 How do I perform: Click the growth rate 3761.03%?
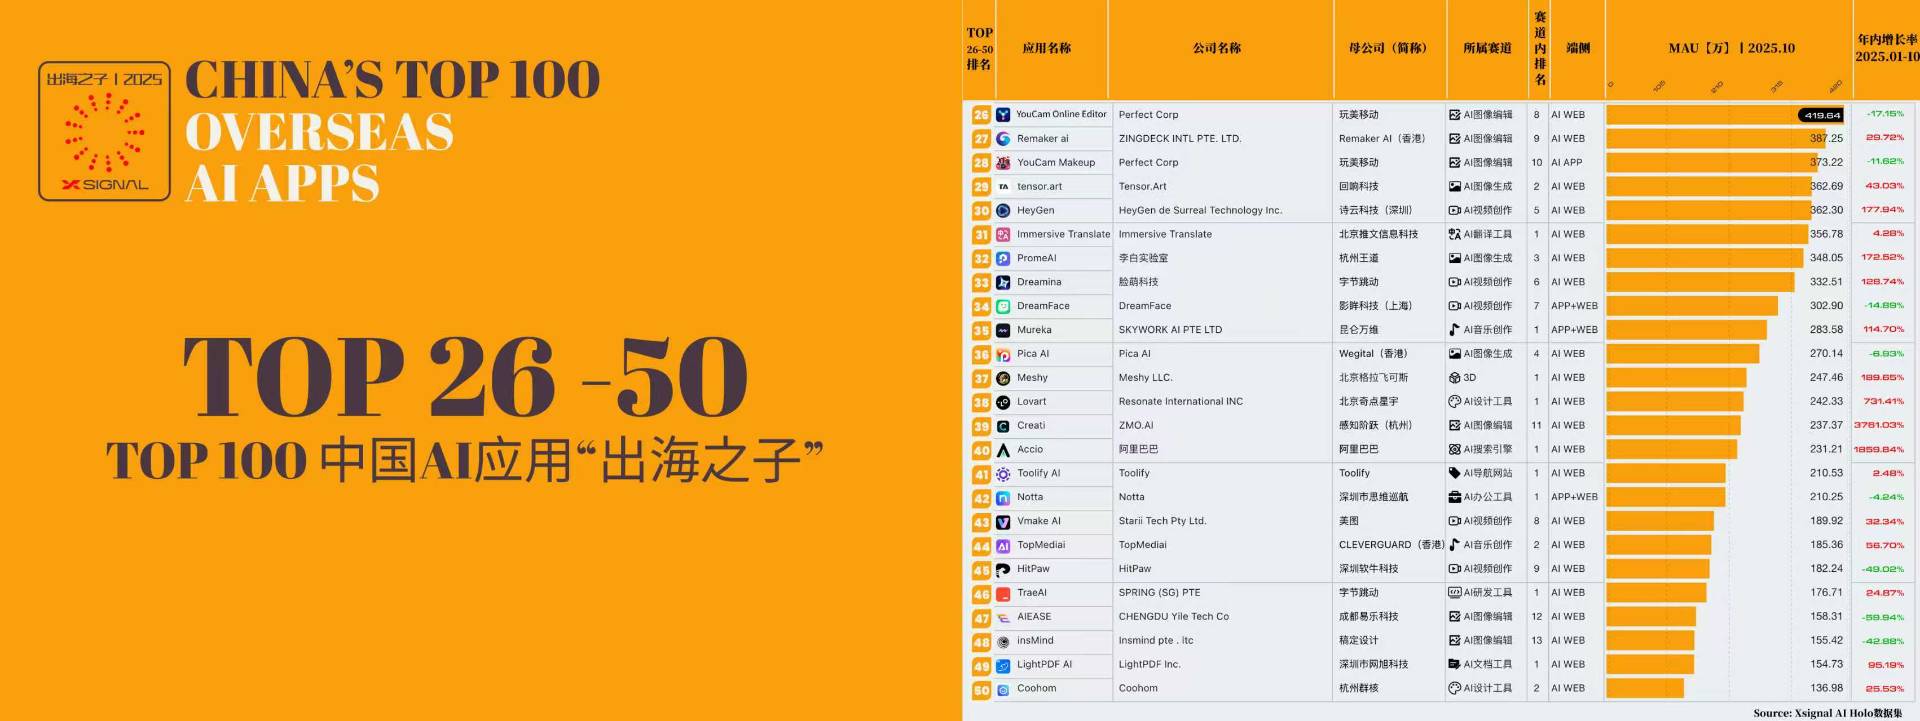(1878, 425)
